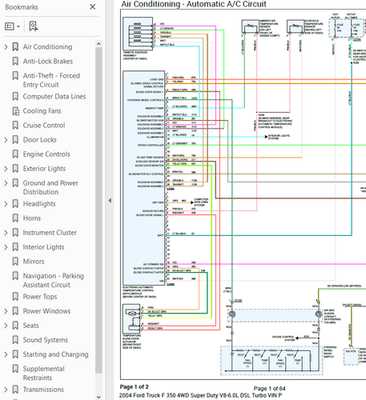The height and width of the screenshot is (400, 366).
Task: Click the 'Page 1 of 84' label
Action: (270, 388)
